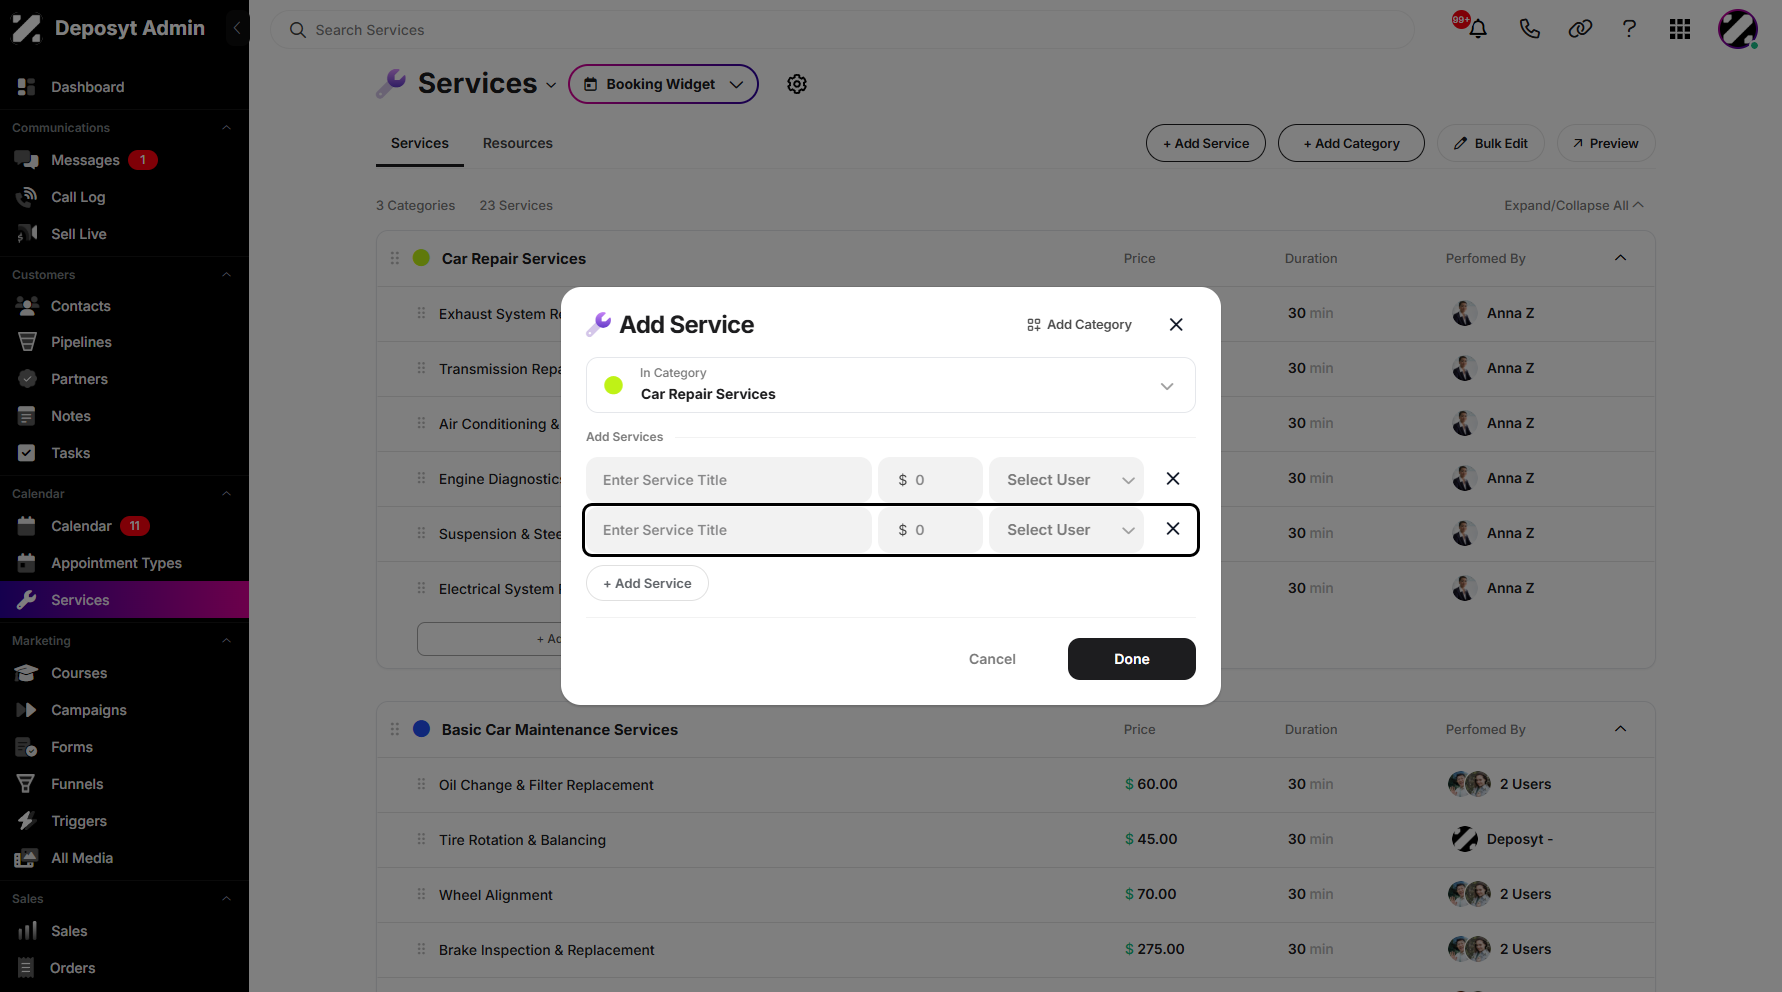Click the phone call icon in header

coord(1529,29)
